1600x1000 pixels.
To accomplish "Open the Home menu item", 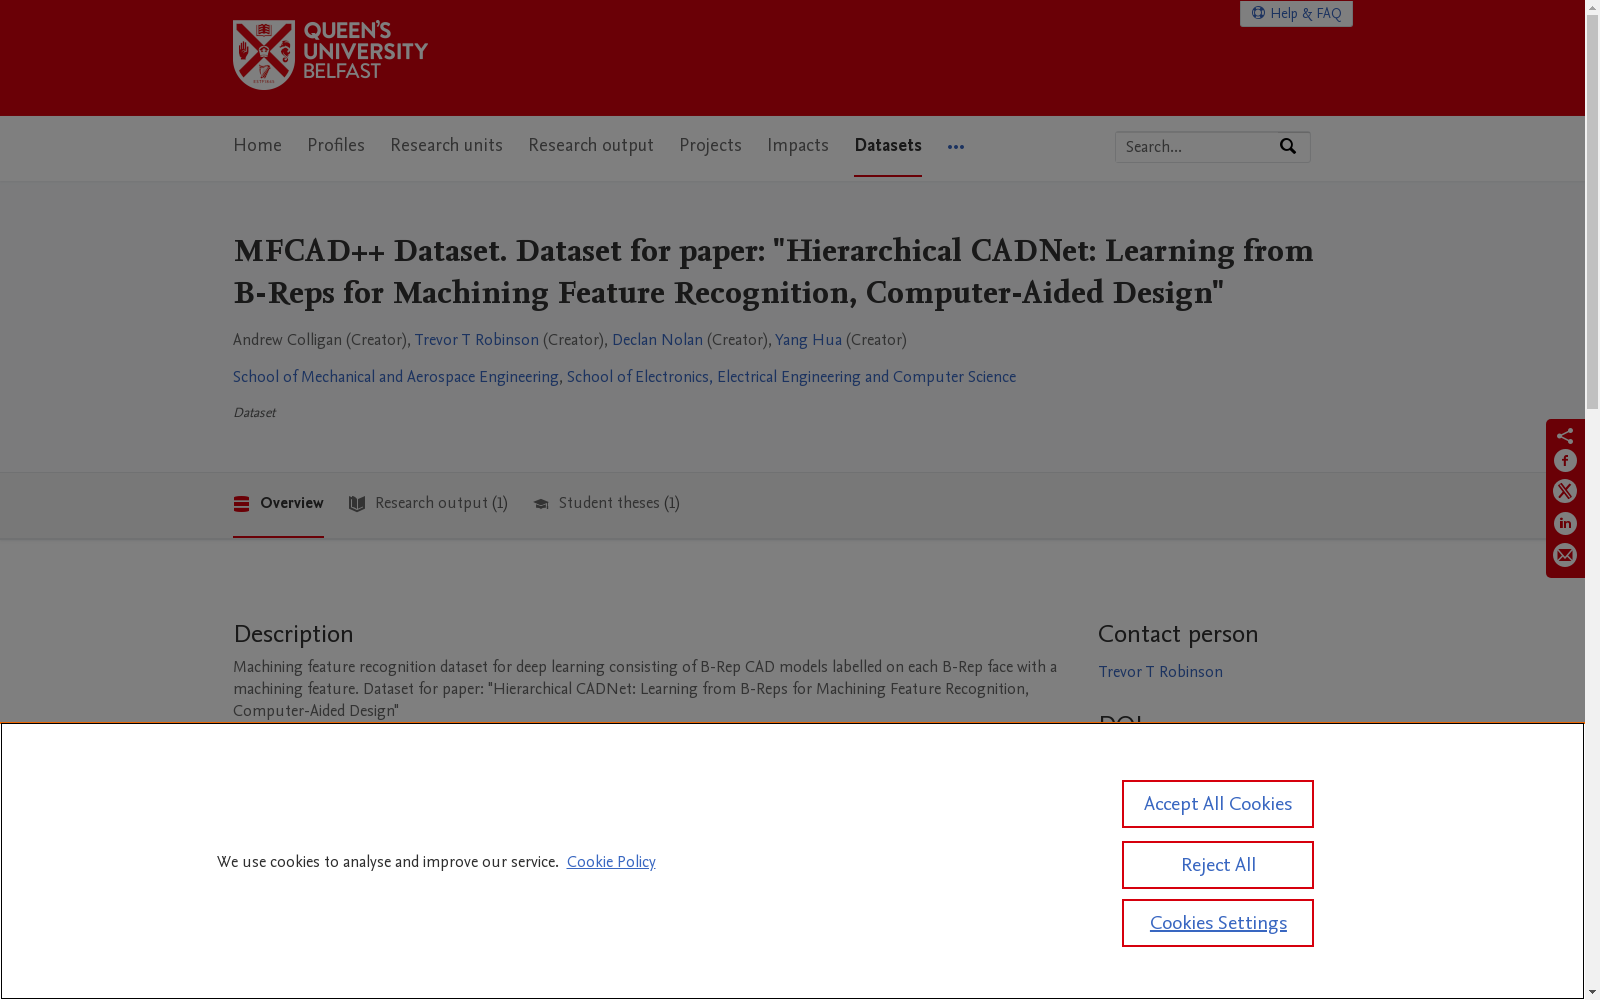I will click(x=257, y=146).
